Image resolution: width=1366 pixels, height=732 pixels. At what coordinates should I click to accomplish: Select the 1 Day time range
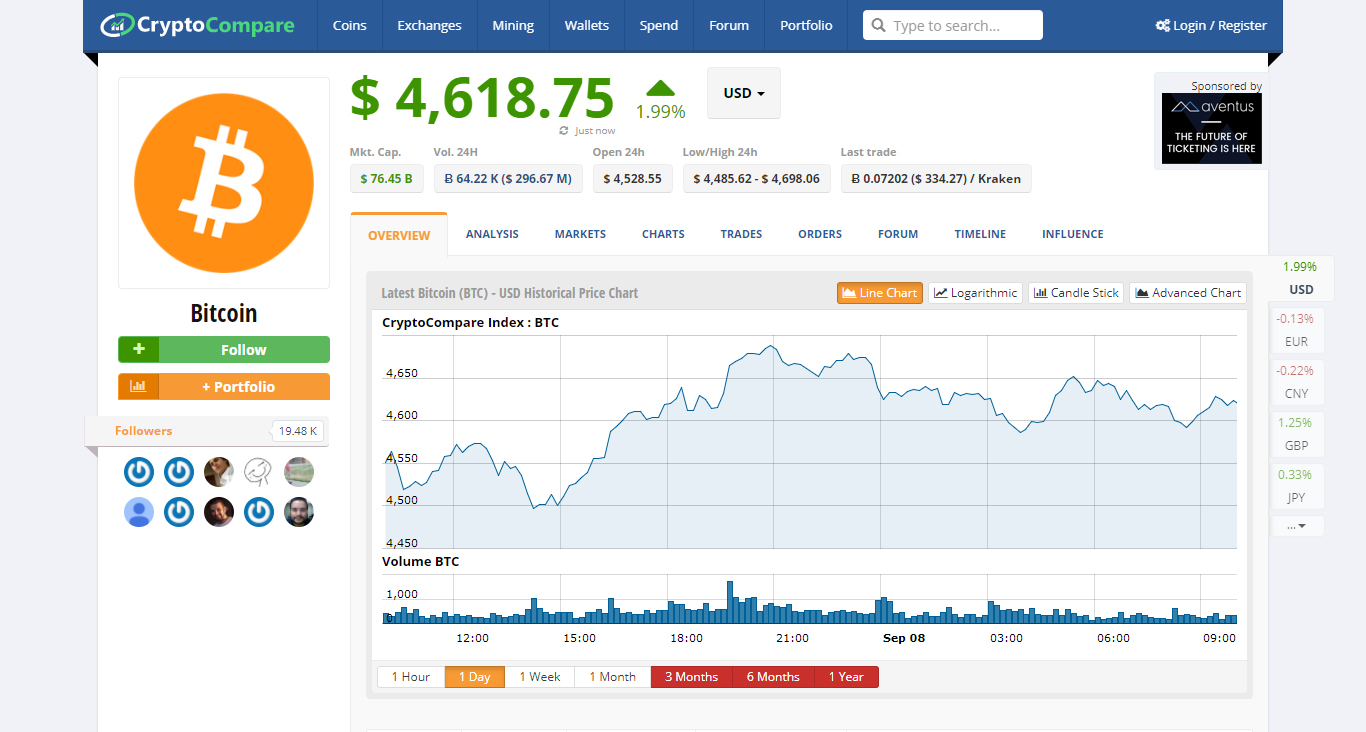[475, 677]
